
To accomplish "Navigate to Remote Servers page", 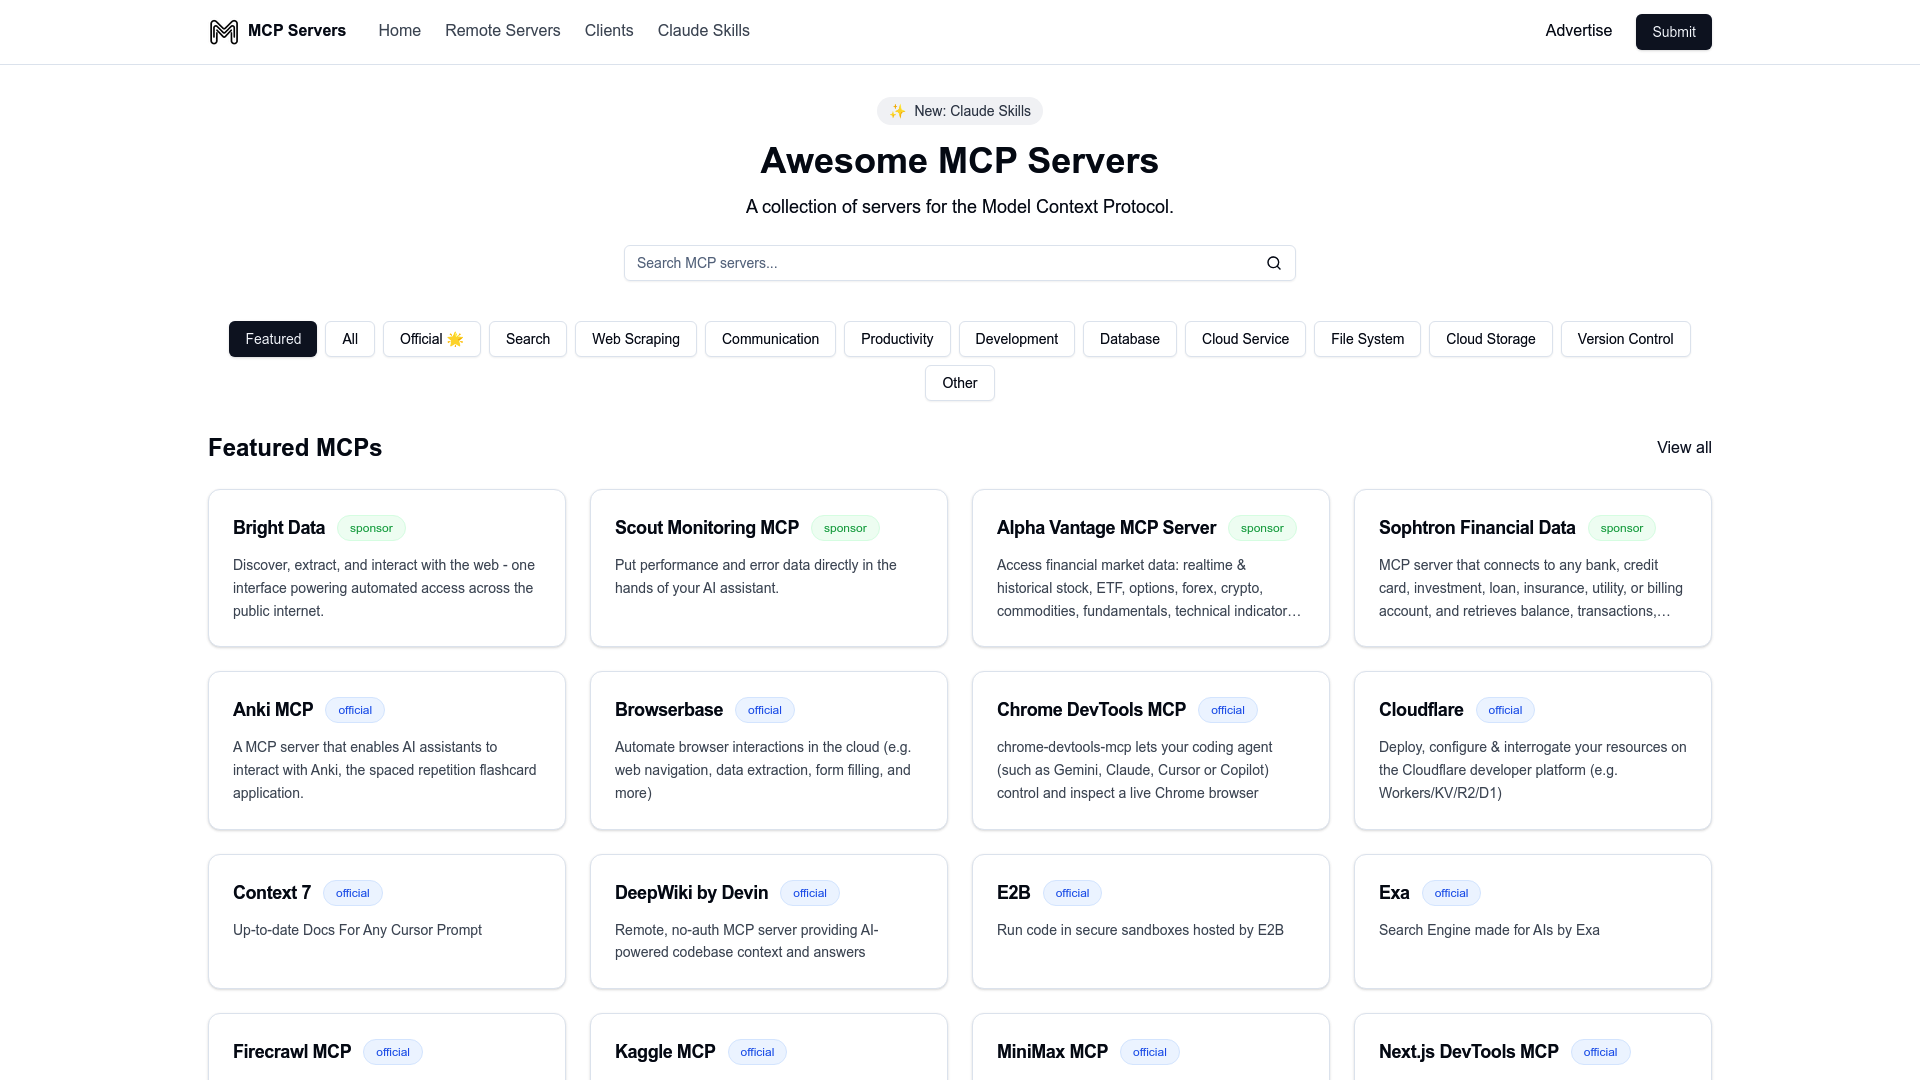I will [502, 31].
